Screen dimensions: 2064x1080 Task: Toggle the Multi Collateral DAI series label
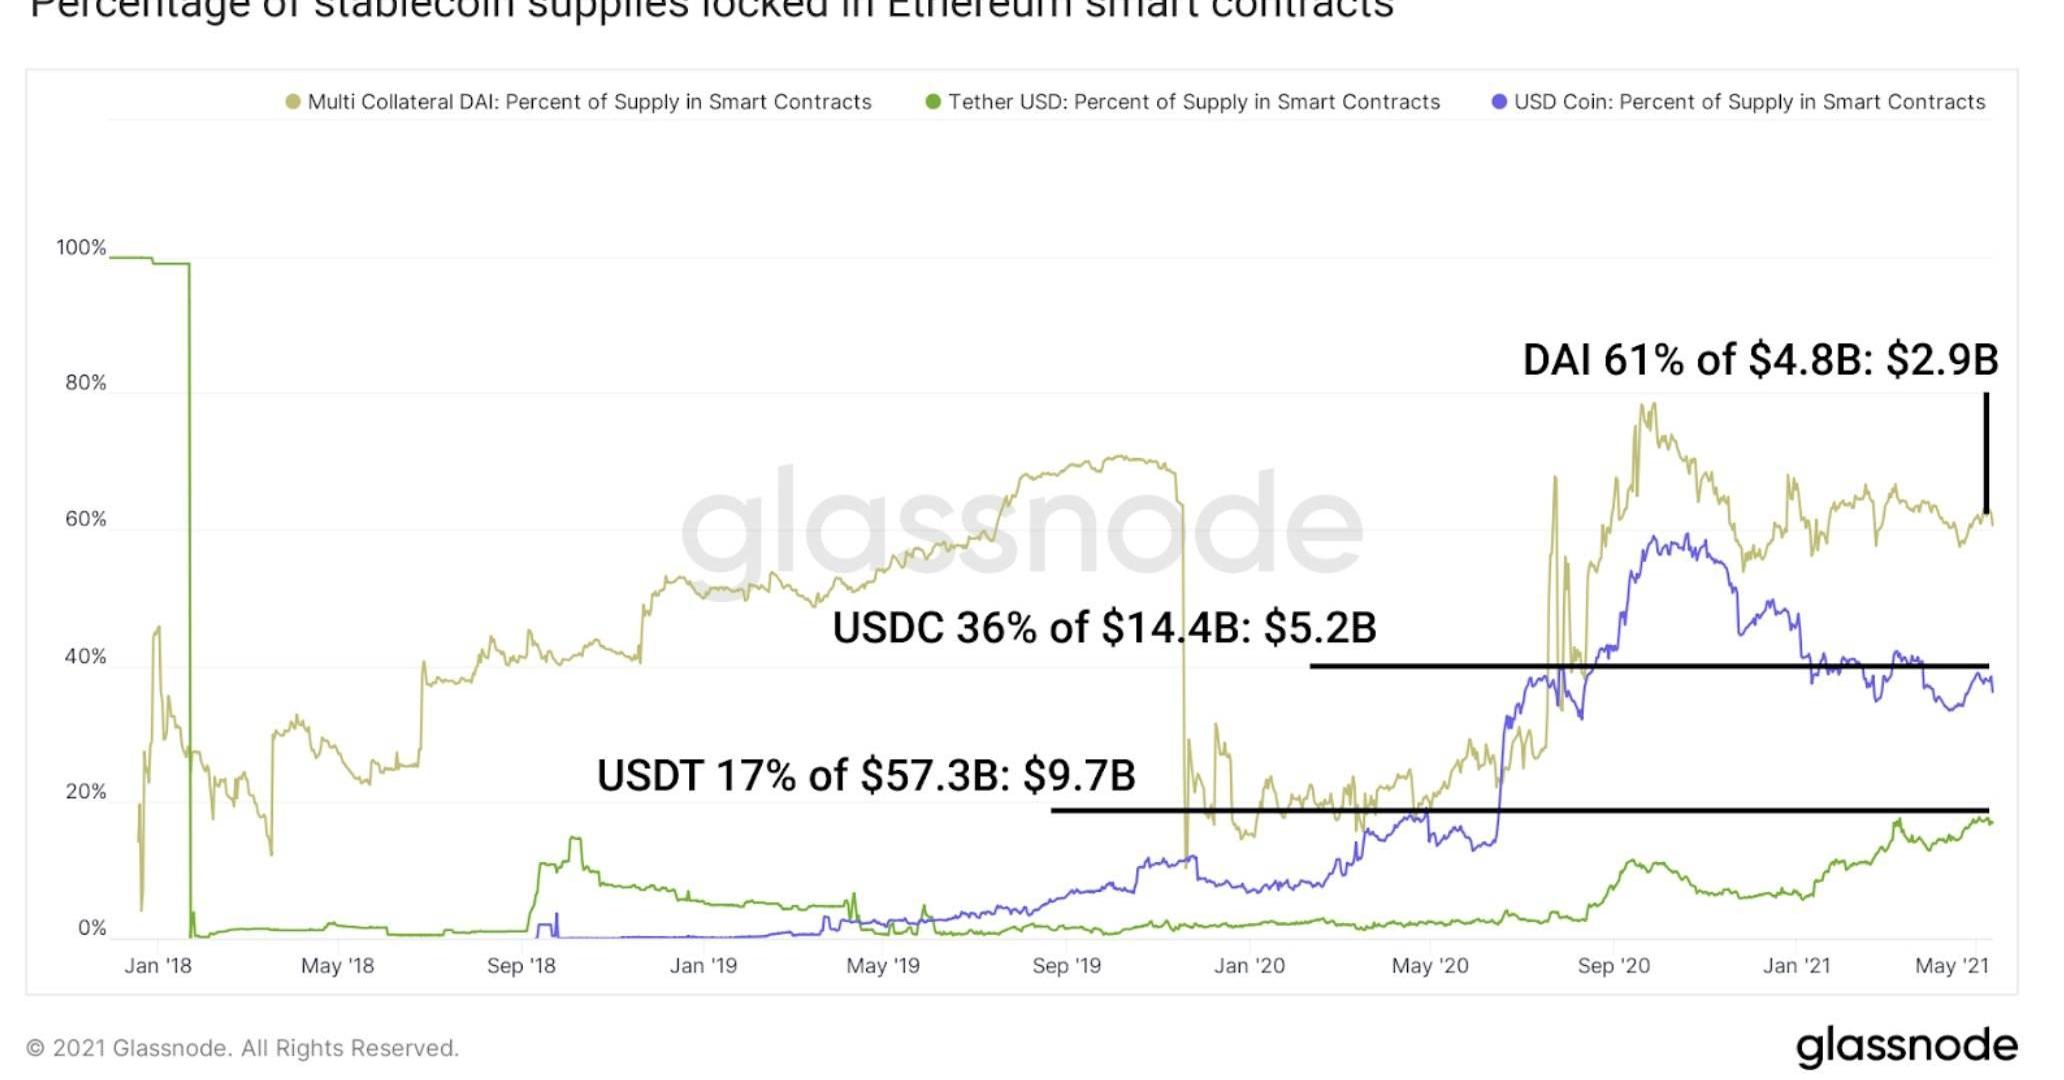click(x=589, y=102)
